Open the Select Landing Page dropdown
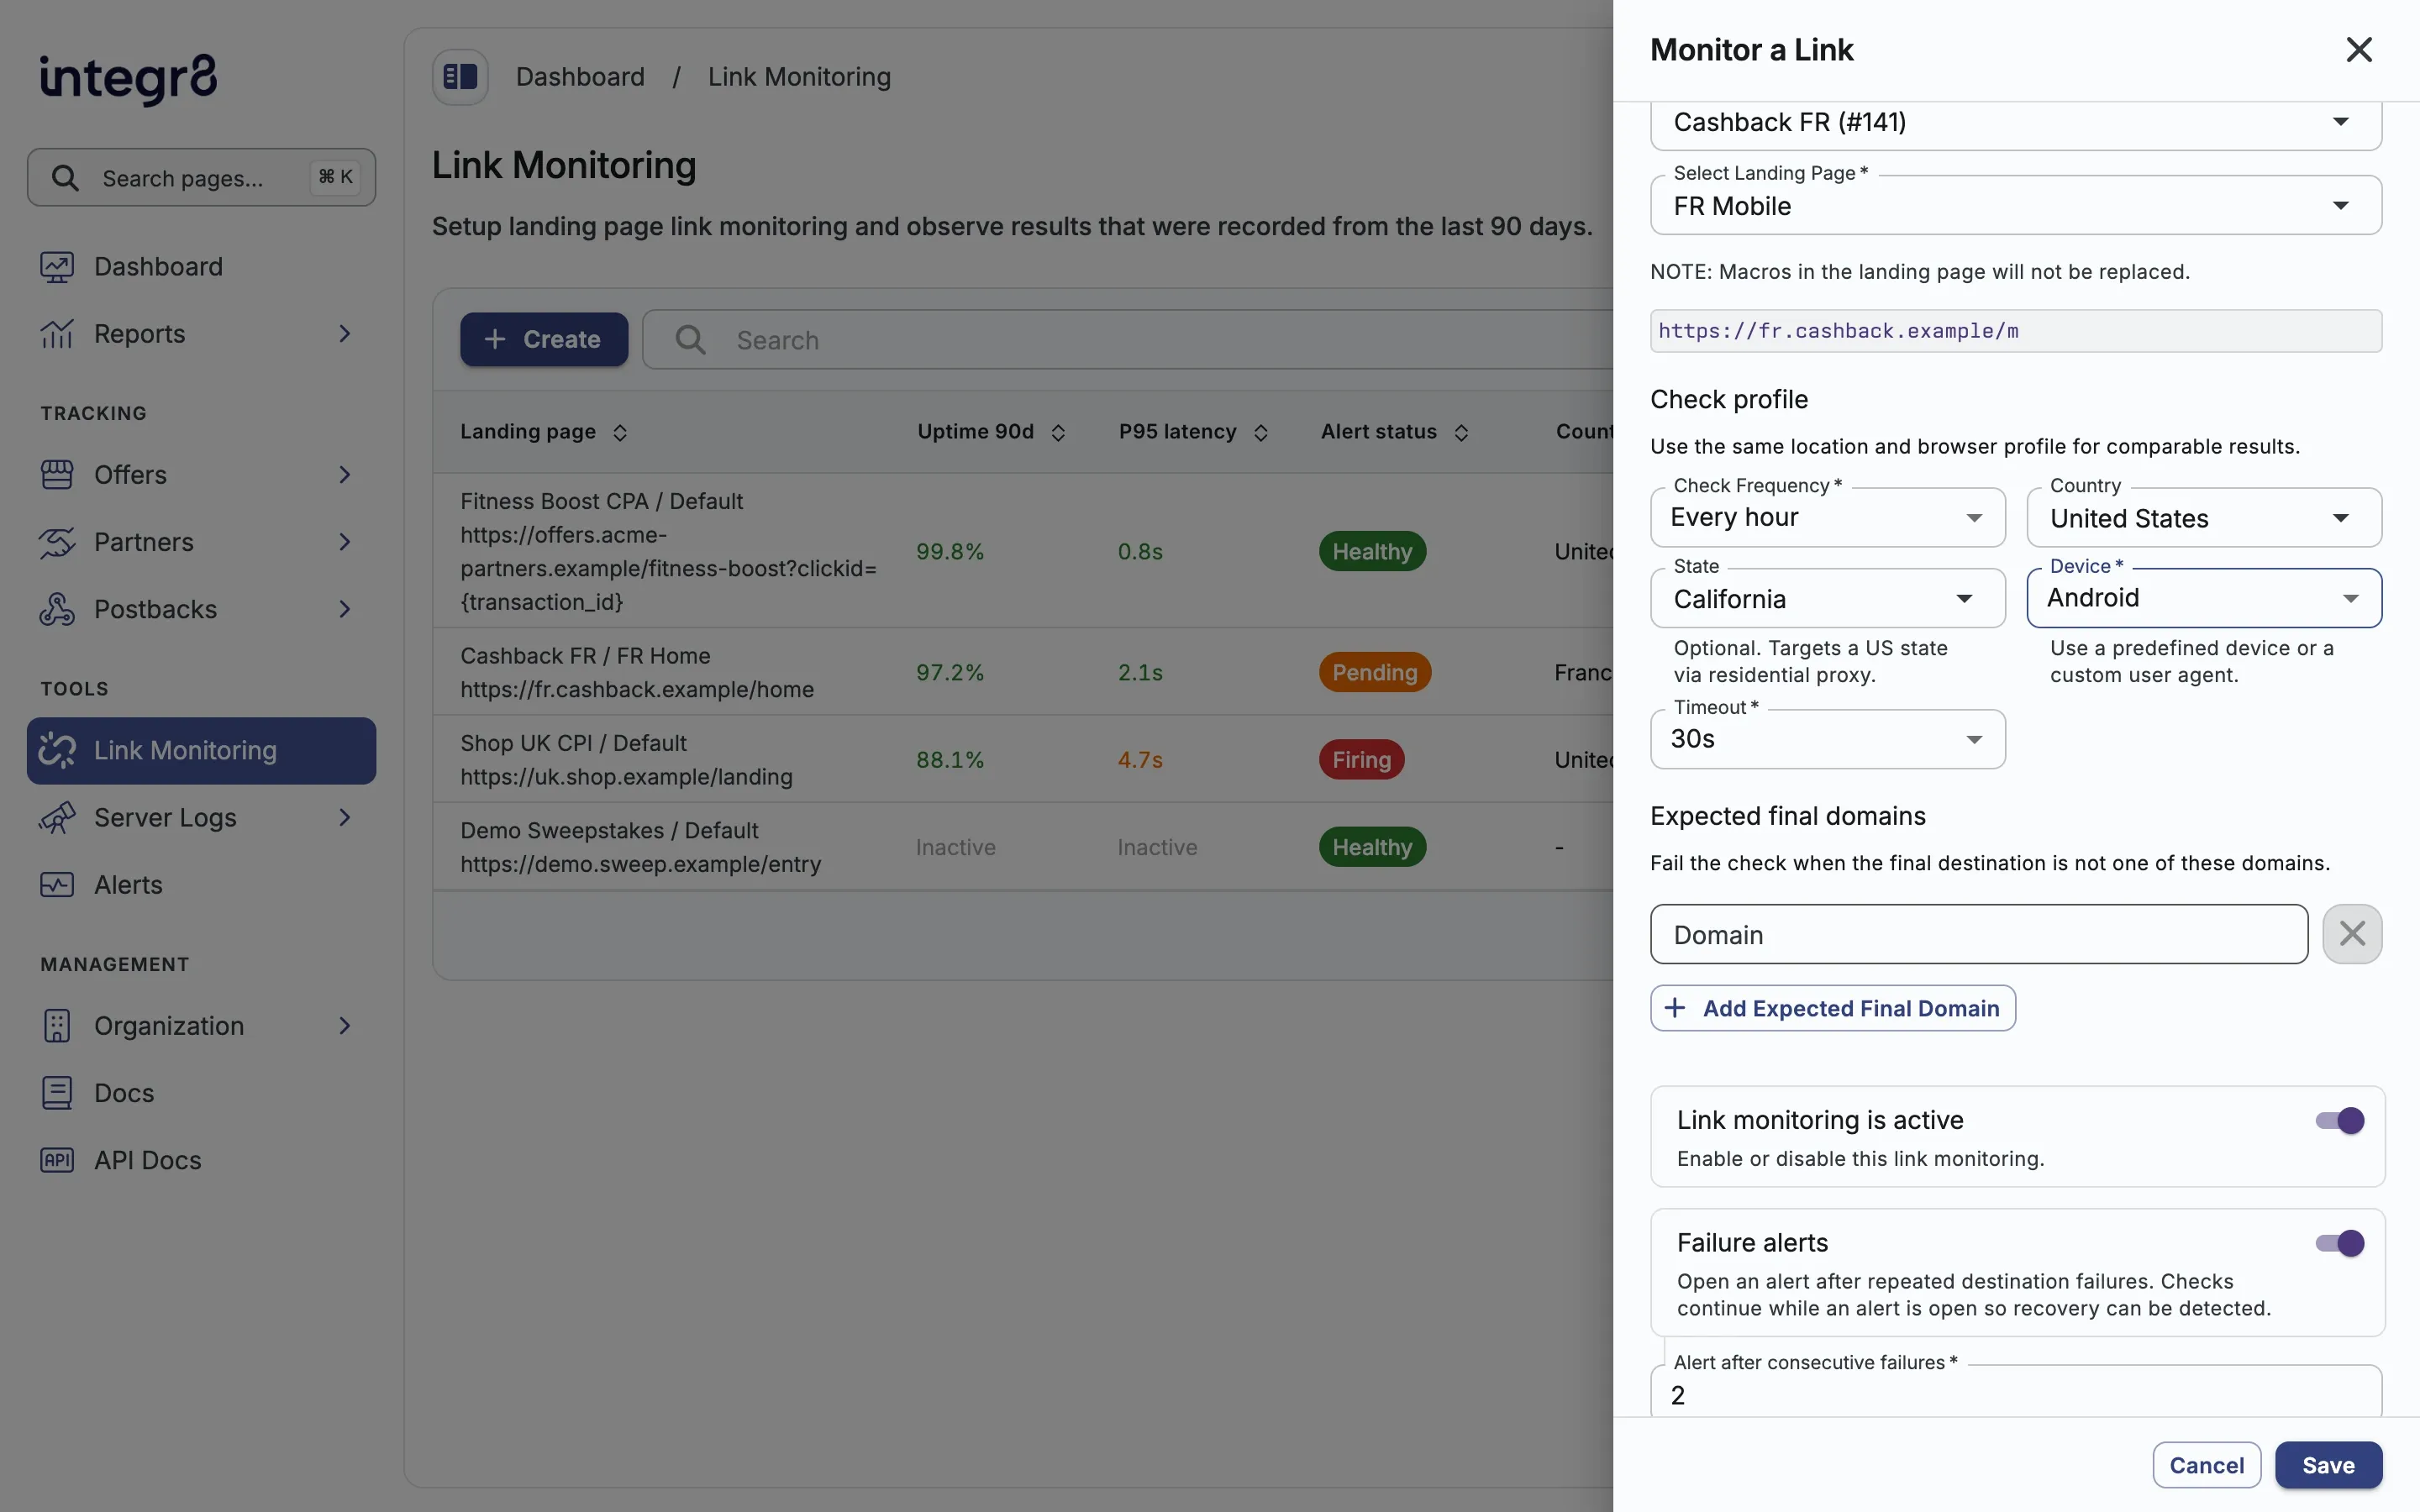The width and height of the screenshot is (2420, 1512). click(2015, 206)
